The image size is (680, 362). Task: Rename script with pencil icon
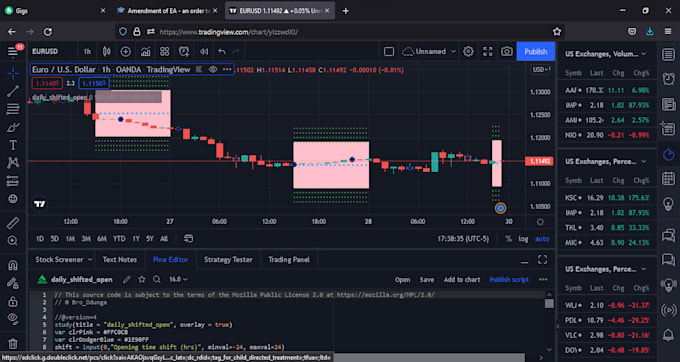point(127,280)
